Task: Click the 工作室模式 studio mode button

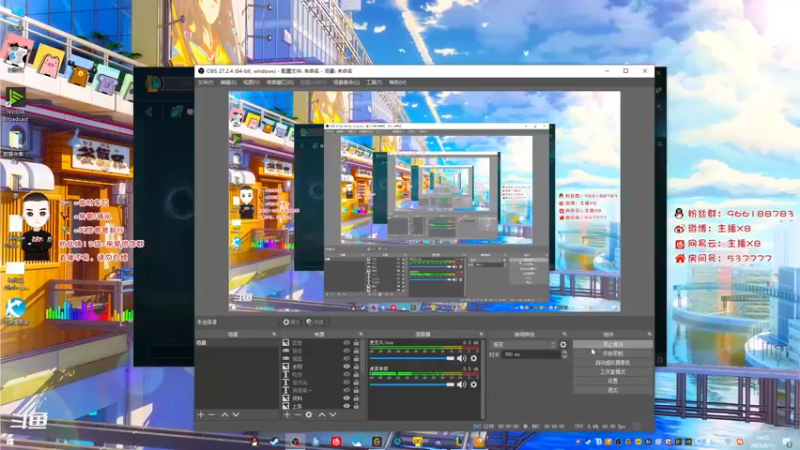Action: pyautogui.click(x=612, y=372)
